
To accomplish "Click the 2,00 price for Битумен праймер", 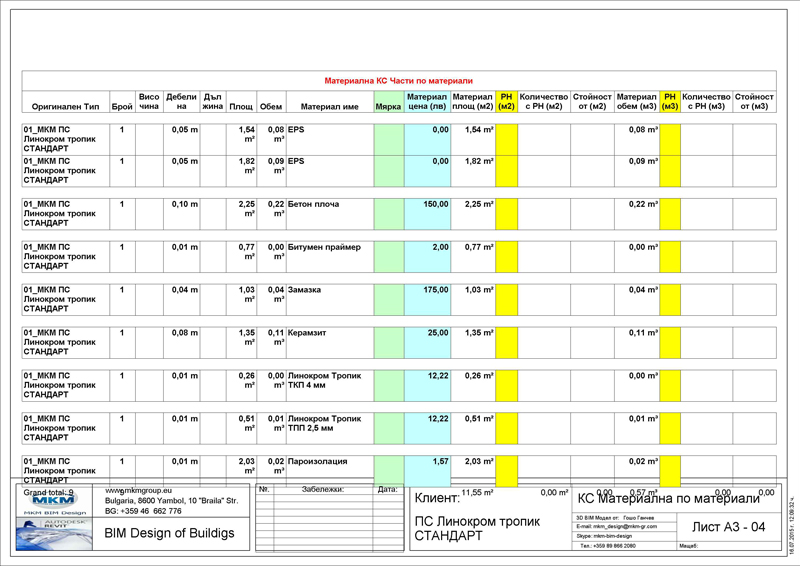I will click(x=440, y=247).
